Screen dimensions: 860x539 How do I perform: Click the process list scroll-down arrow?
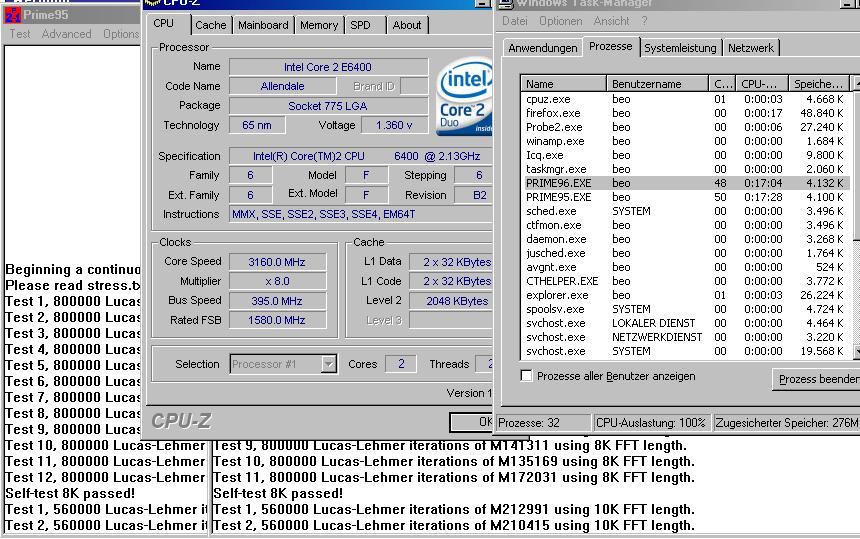click(x=856, y=351)
